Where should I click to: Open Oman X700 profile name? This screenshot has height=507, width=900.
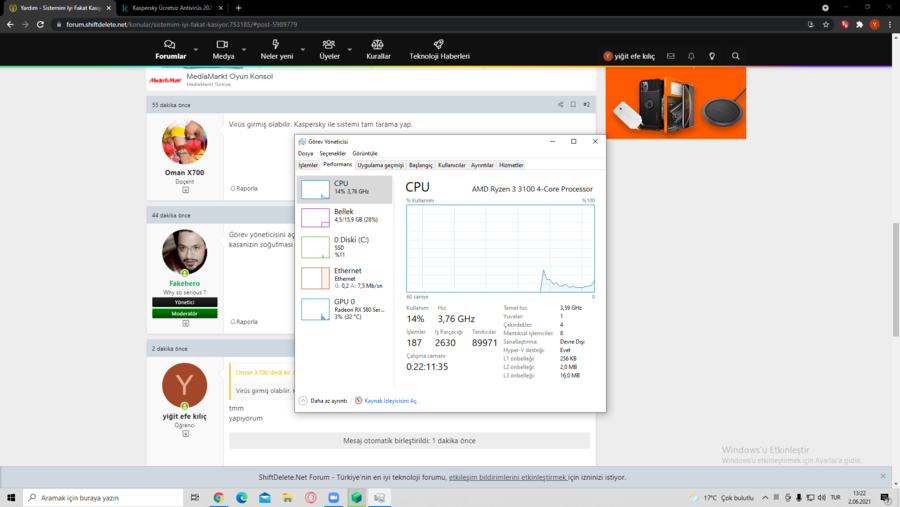184,172
